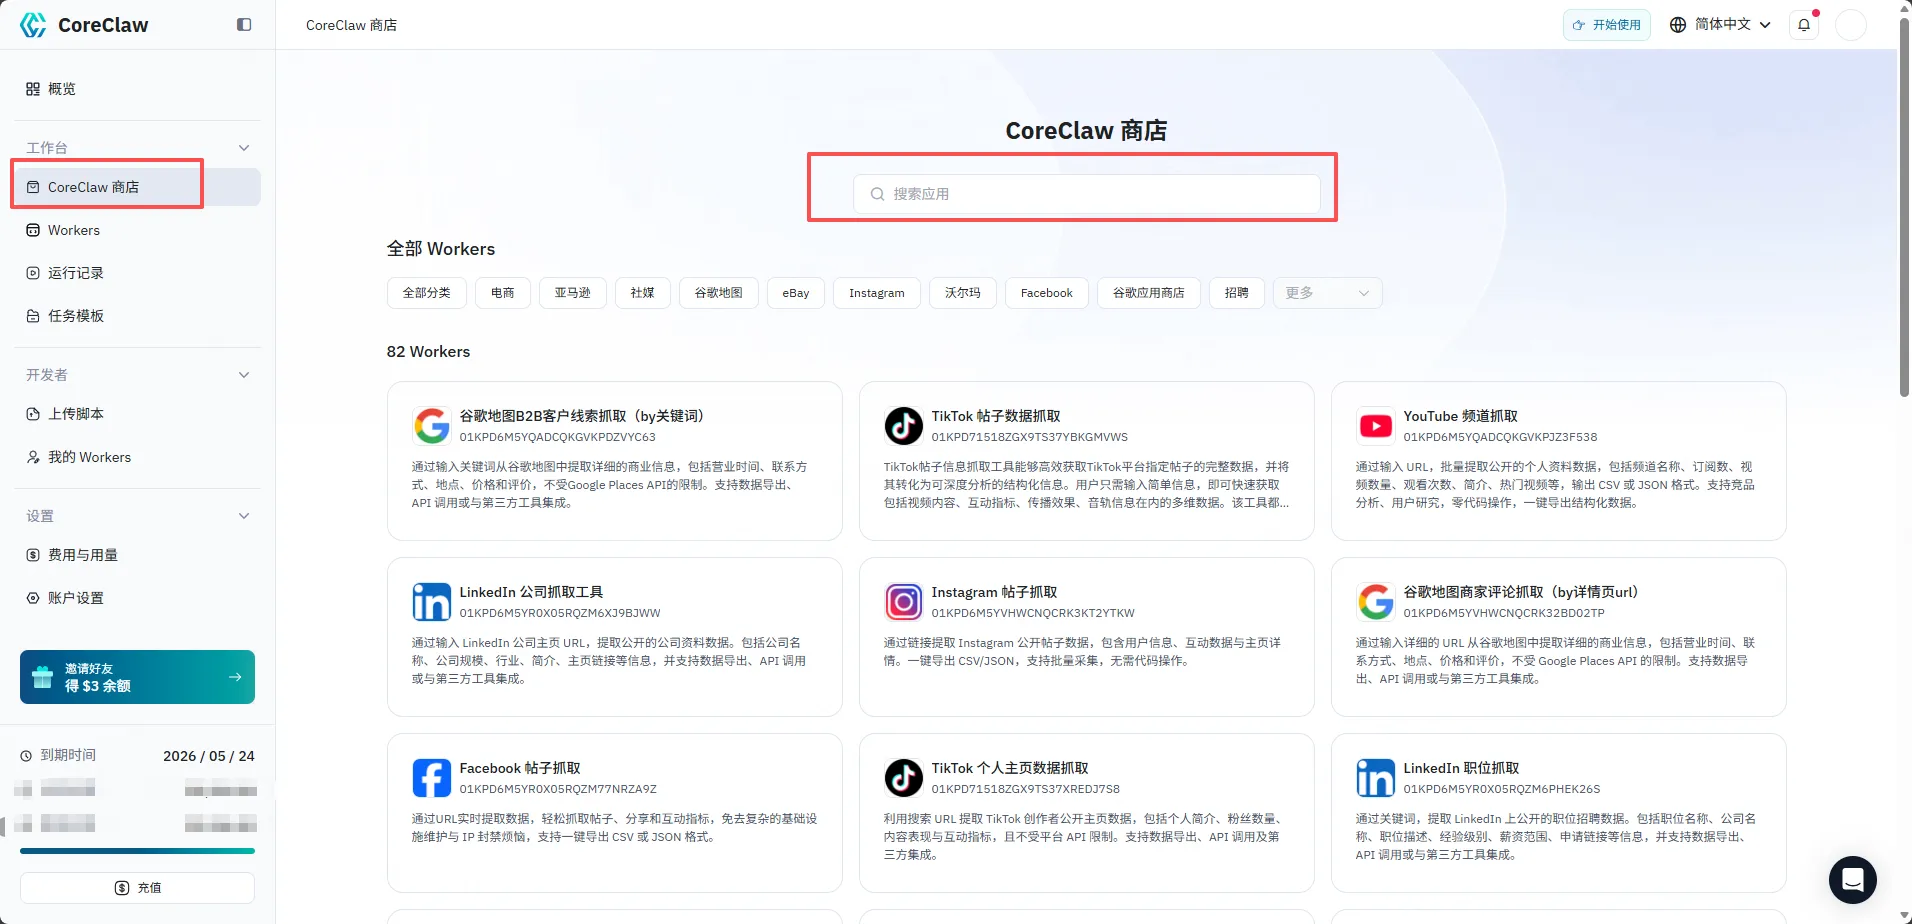
Task: Click the 充值 recharge button
Action: [137, 888]
